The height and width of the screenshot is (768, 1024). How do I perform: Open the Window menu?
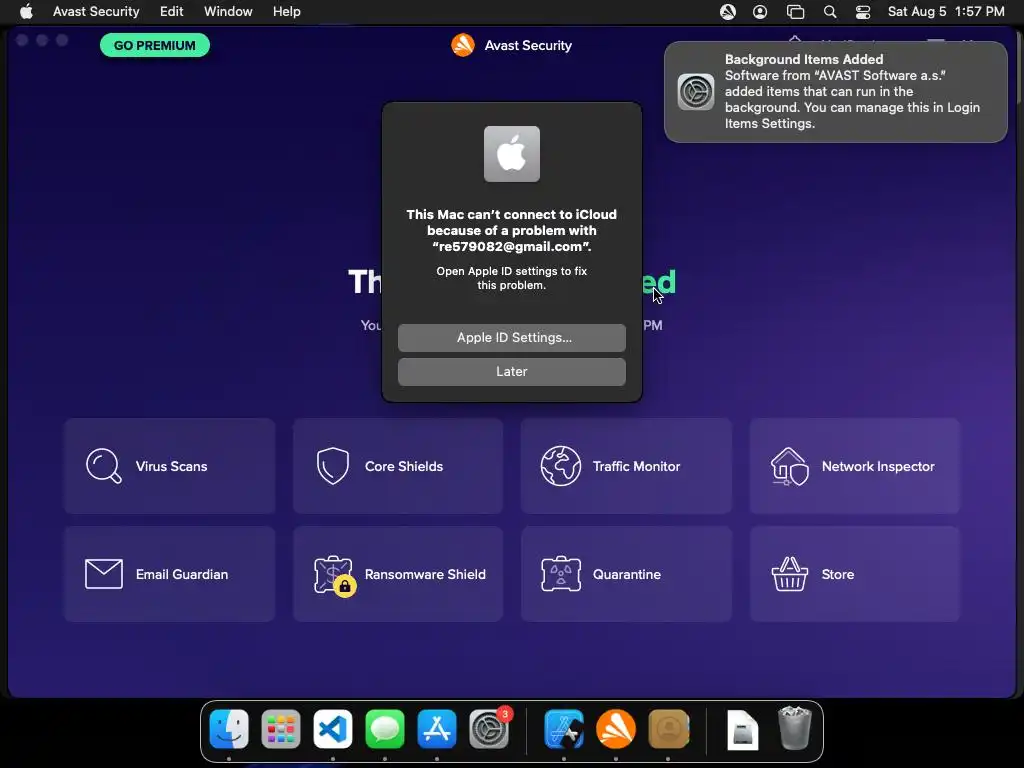(228, 11)
